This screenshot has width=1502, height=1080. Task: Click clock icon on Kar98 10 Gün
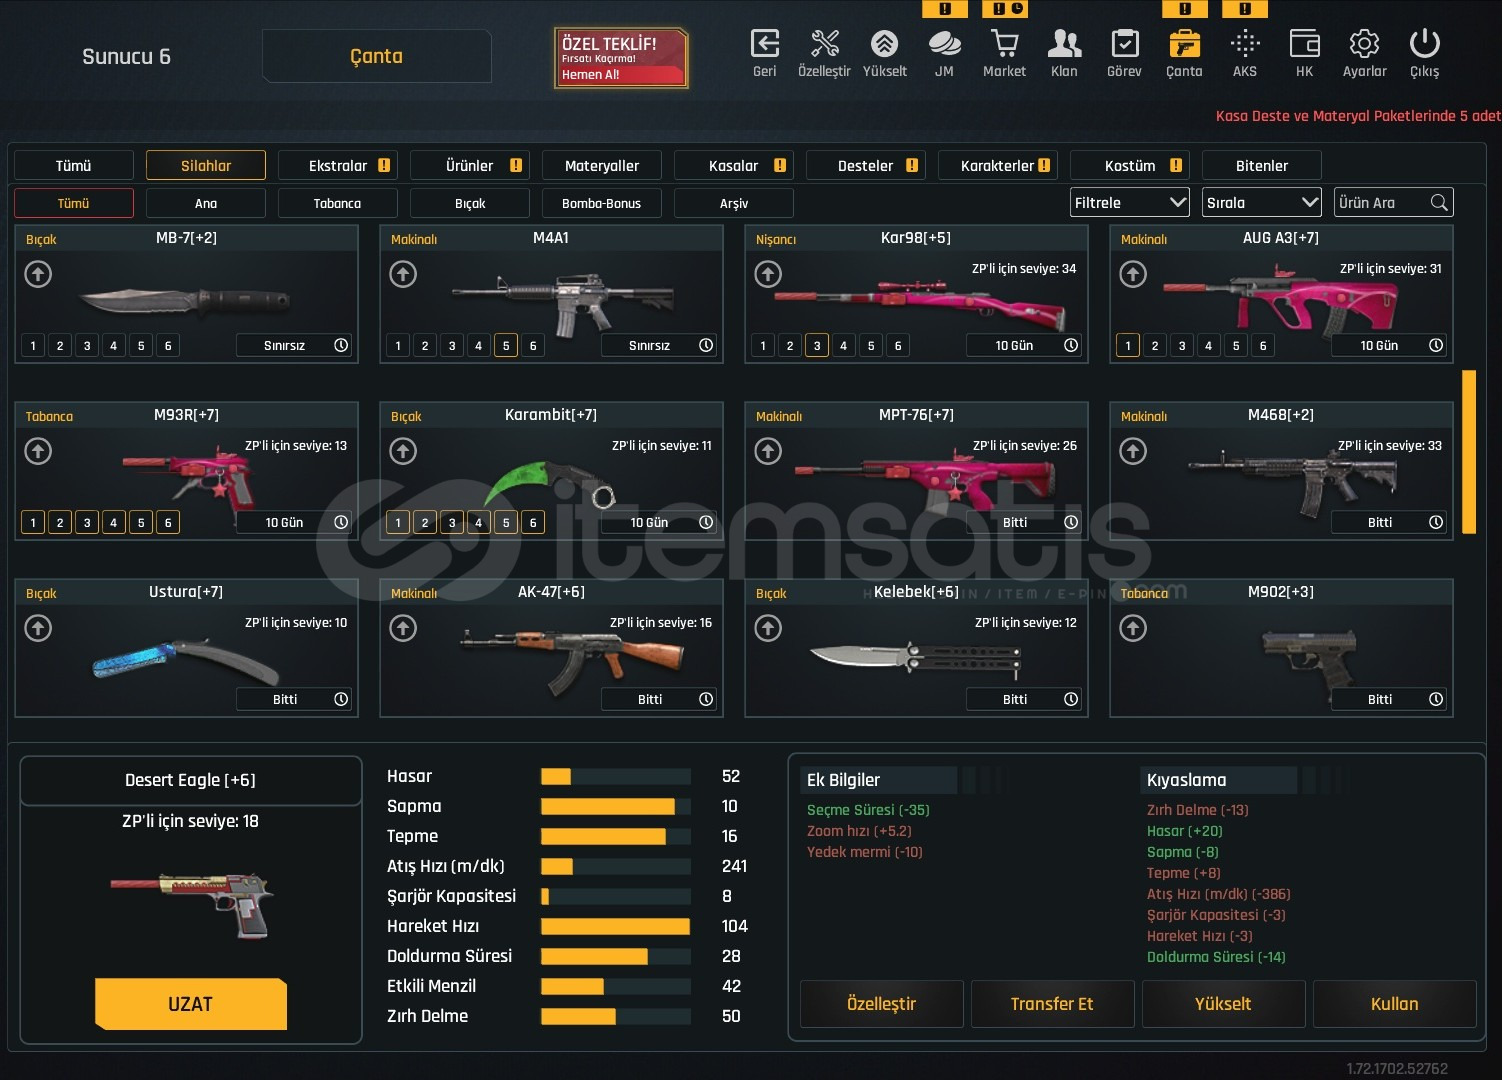[1071, 345]
